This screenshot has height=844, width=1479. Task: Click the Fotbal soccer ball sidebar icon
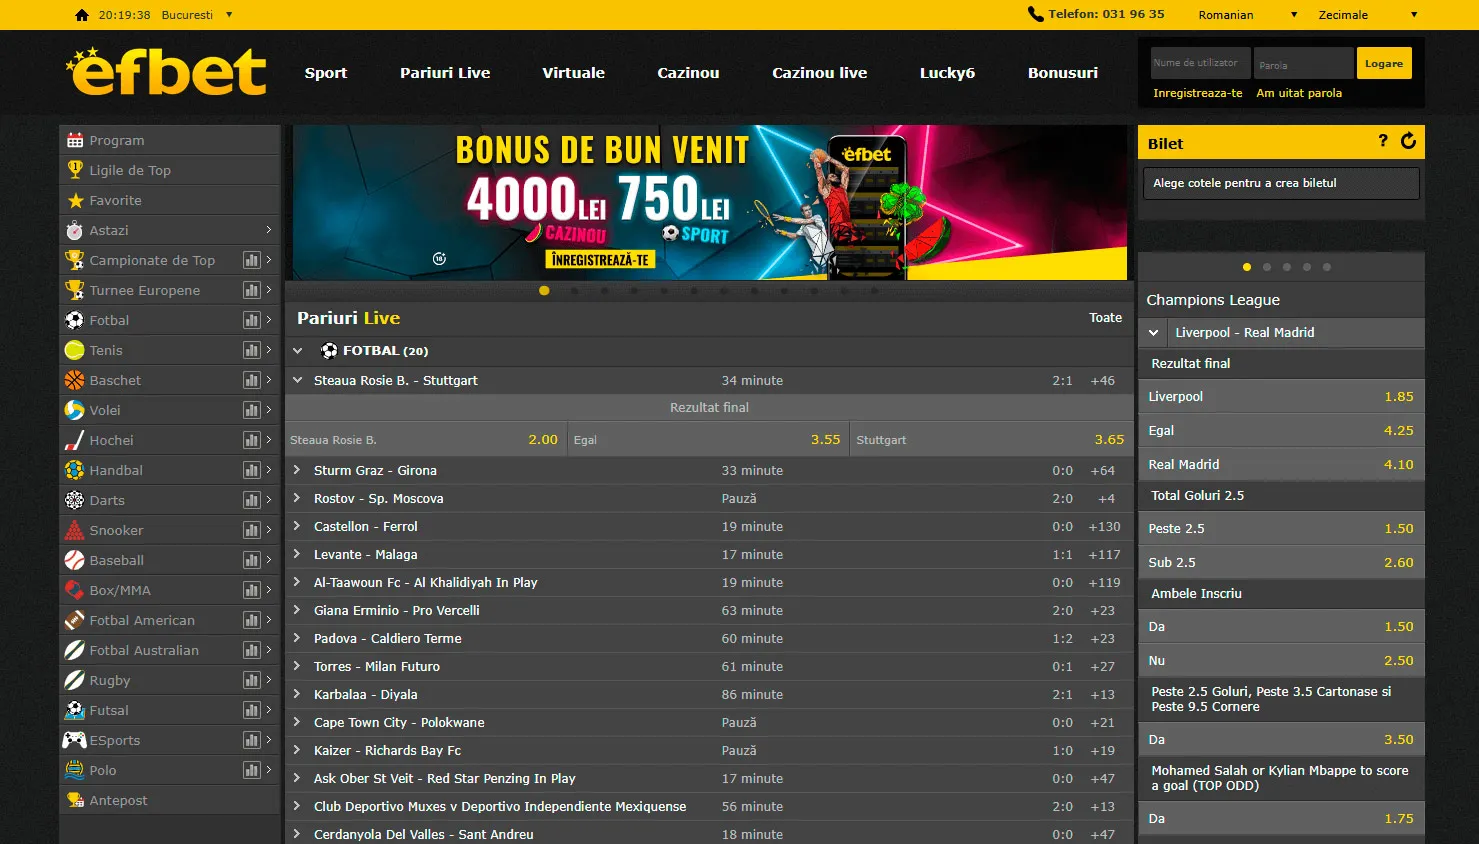pos(75,320)
